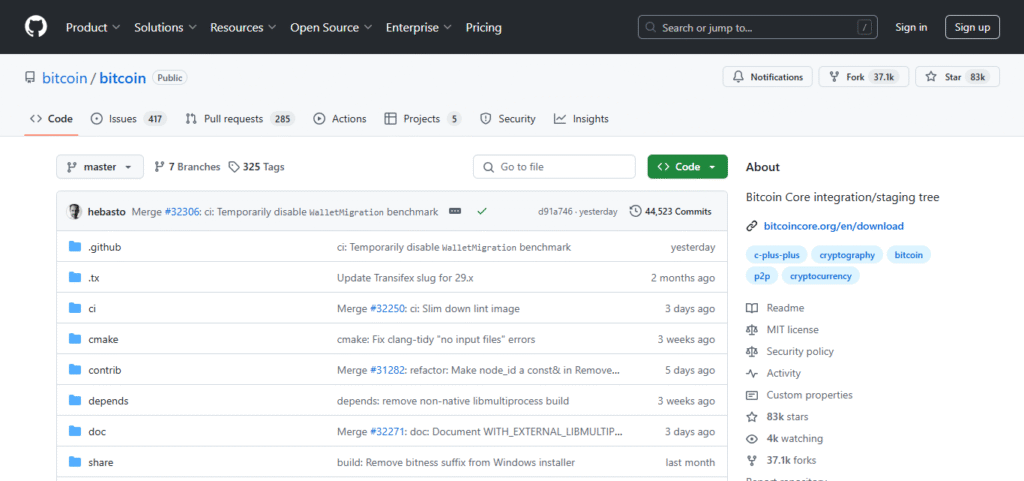The width and height of the screenshot is (1024, 481).
Task: Select the bitcoin topic tag
Action: (x=908, y=255)
